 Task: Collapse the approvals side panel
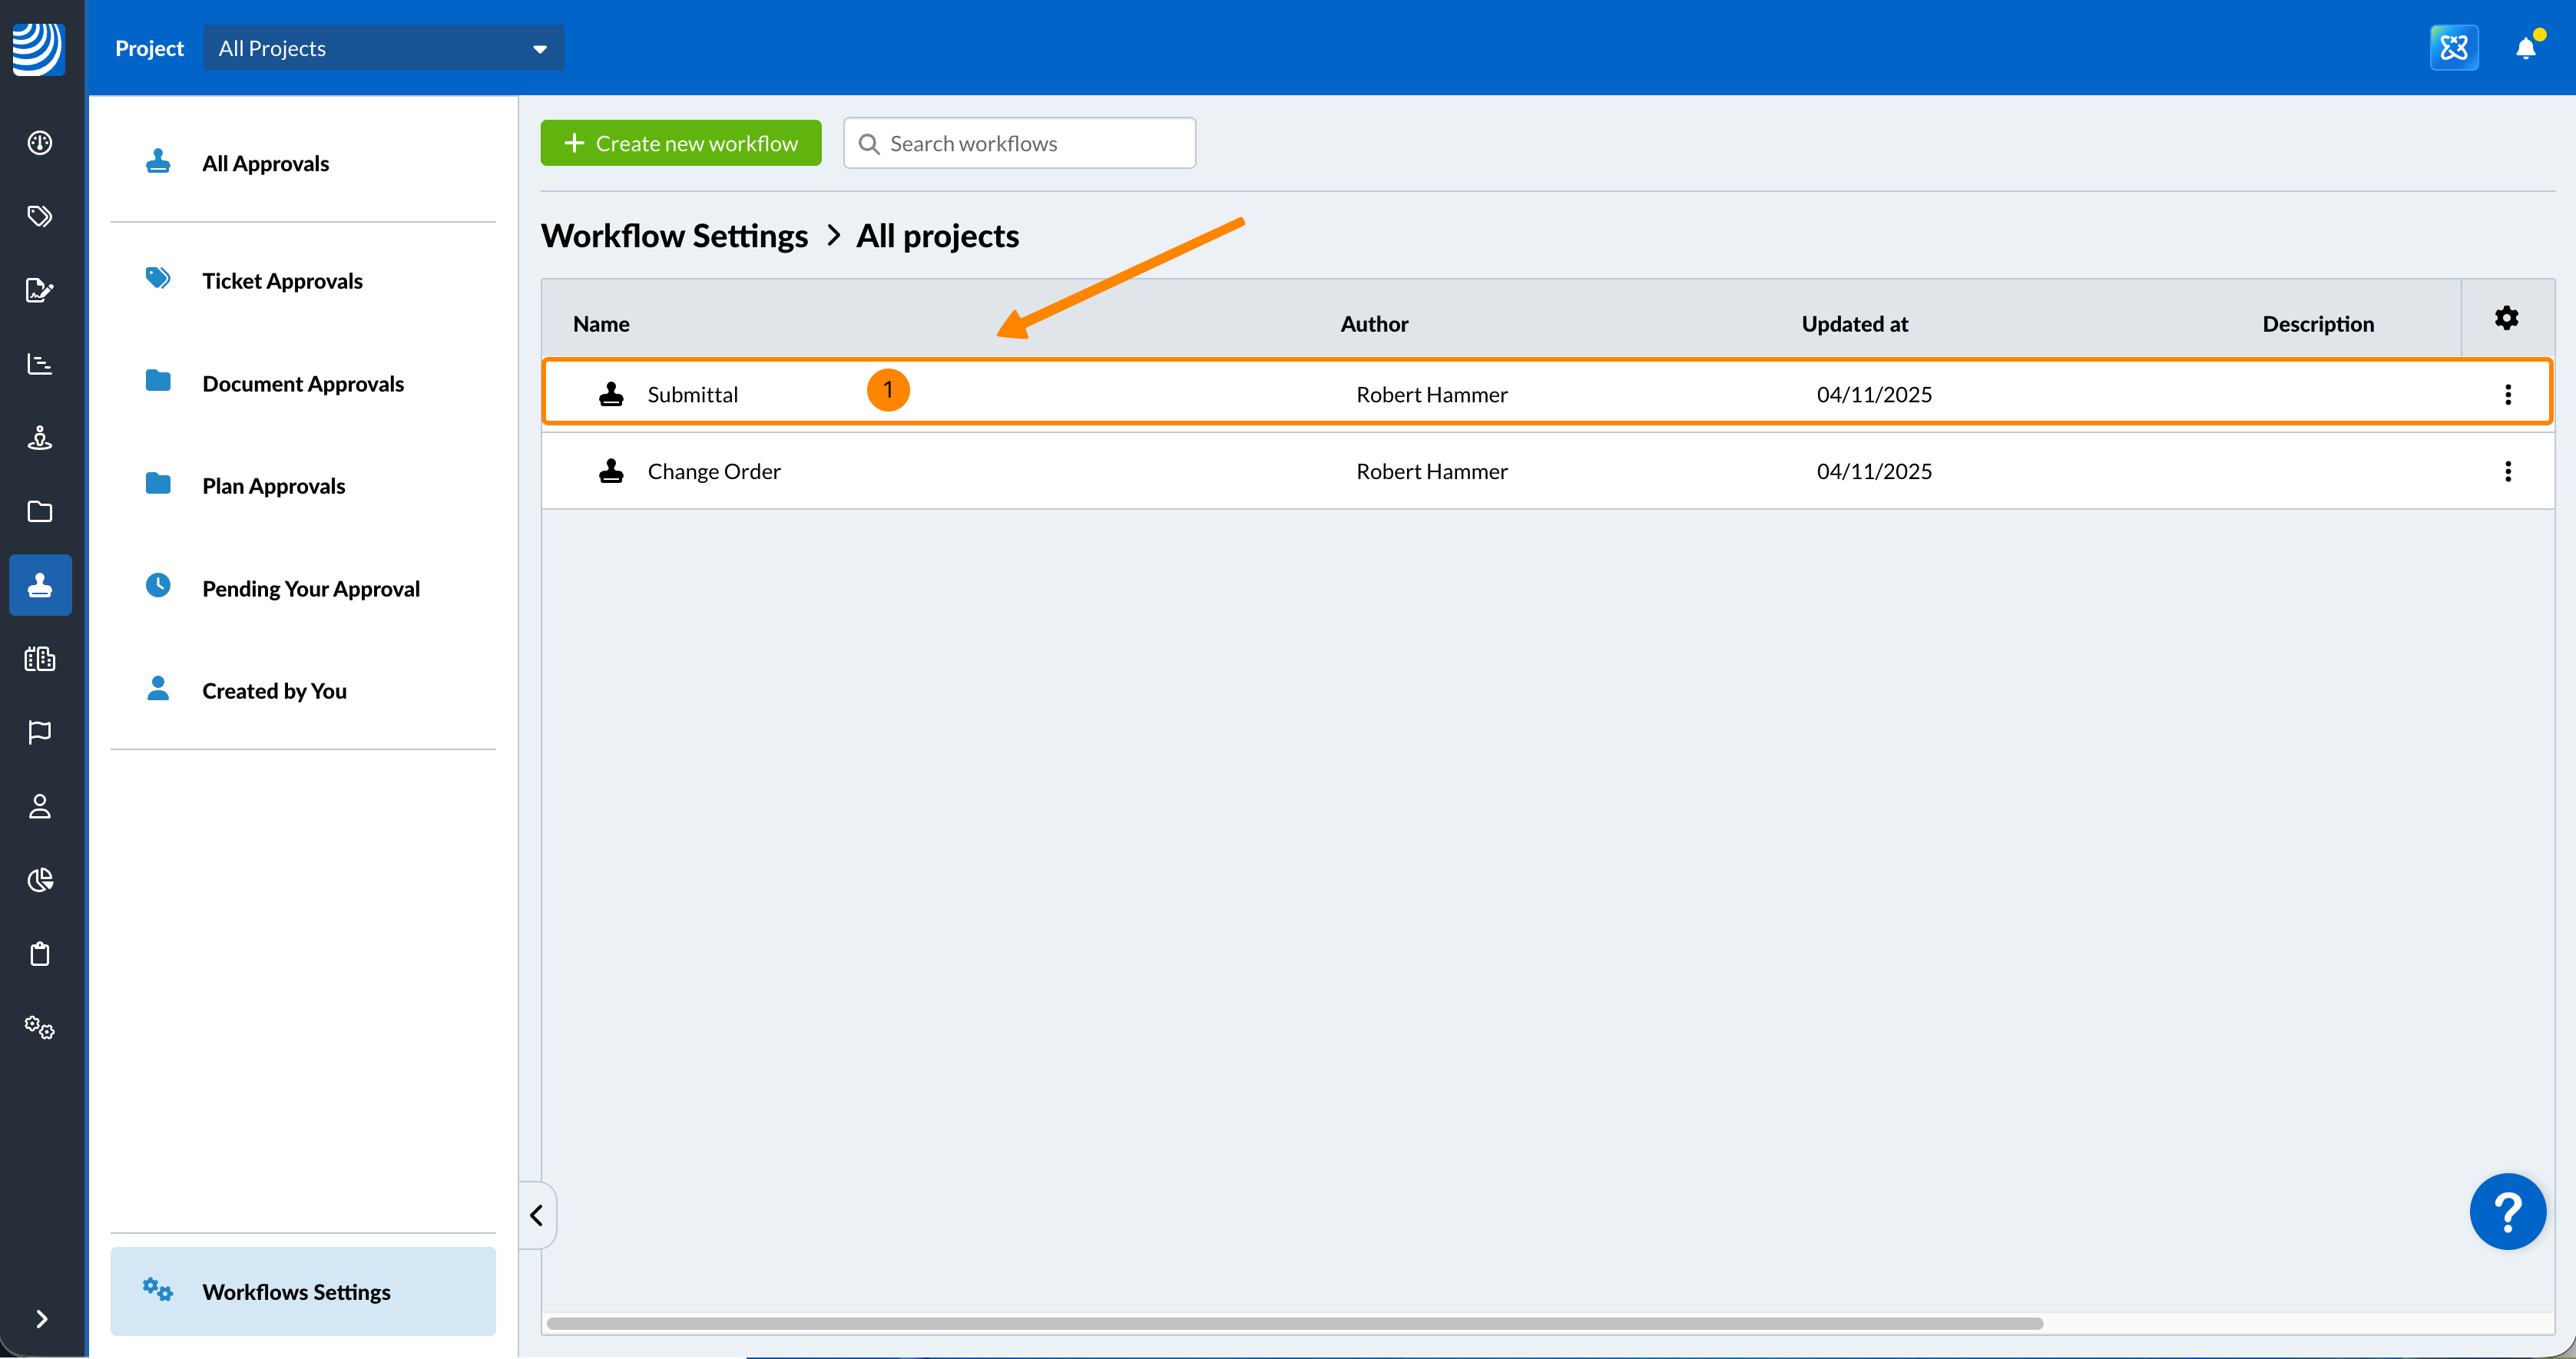[537, 1215]
